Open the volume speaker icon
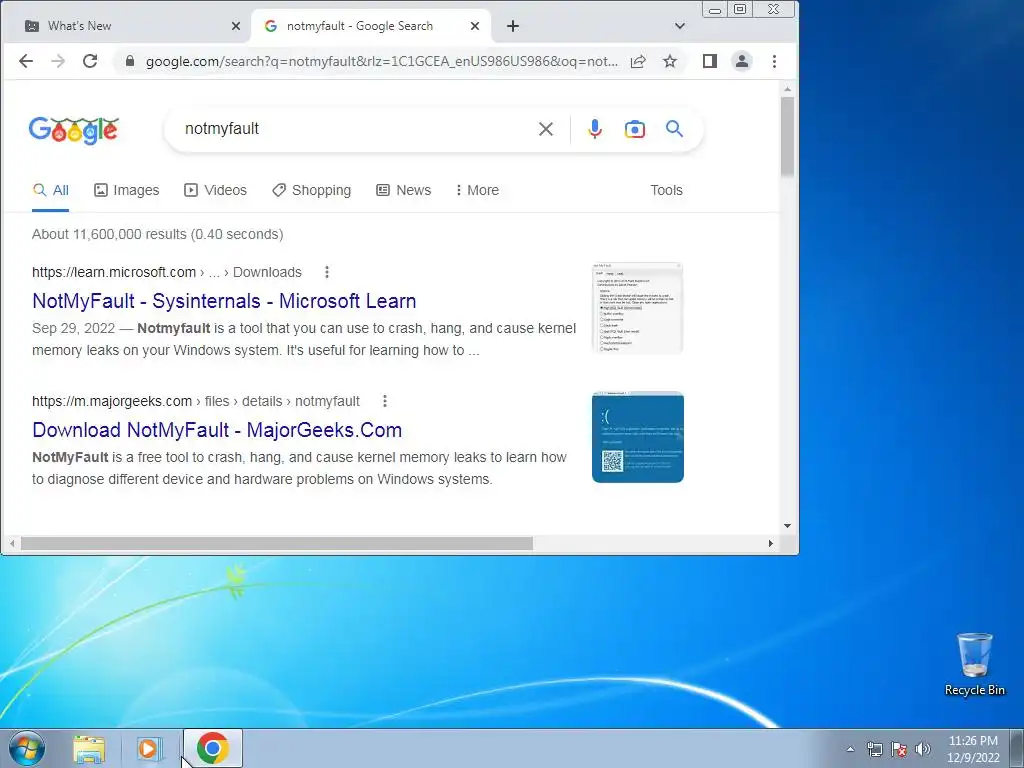Image resolution: width=1024 pixels, height=768 pixels. point(923,749)
